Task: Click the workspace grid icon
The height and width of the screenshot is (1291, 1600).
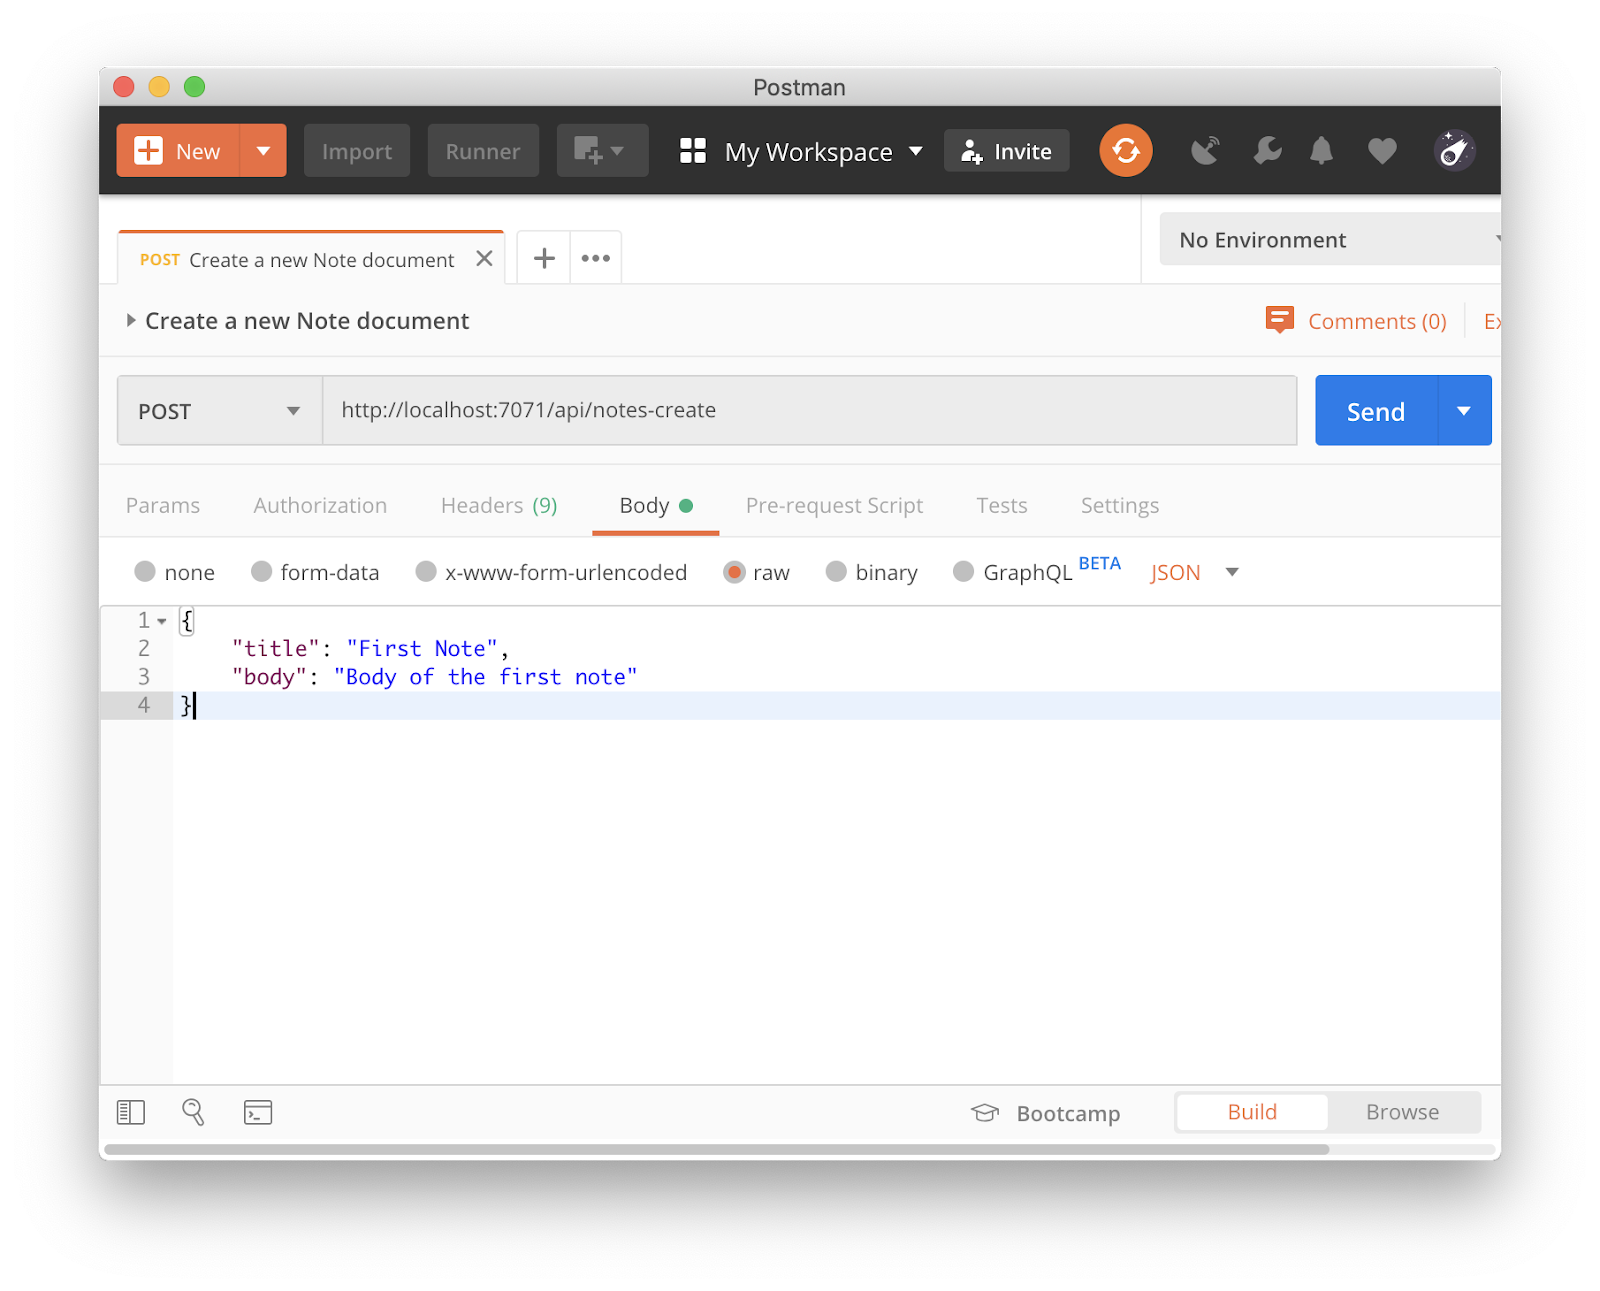Action: pos(693,151)
